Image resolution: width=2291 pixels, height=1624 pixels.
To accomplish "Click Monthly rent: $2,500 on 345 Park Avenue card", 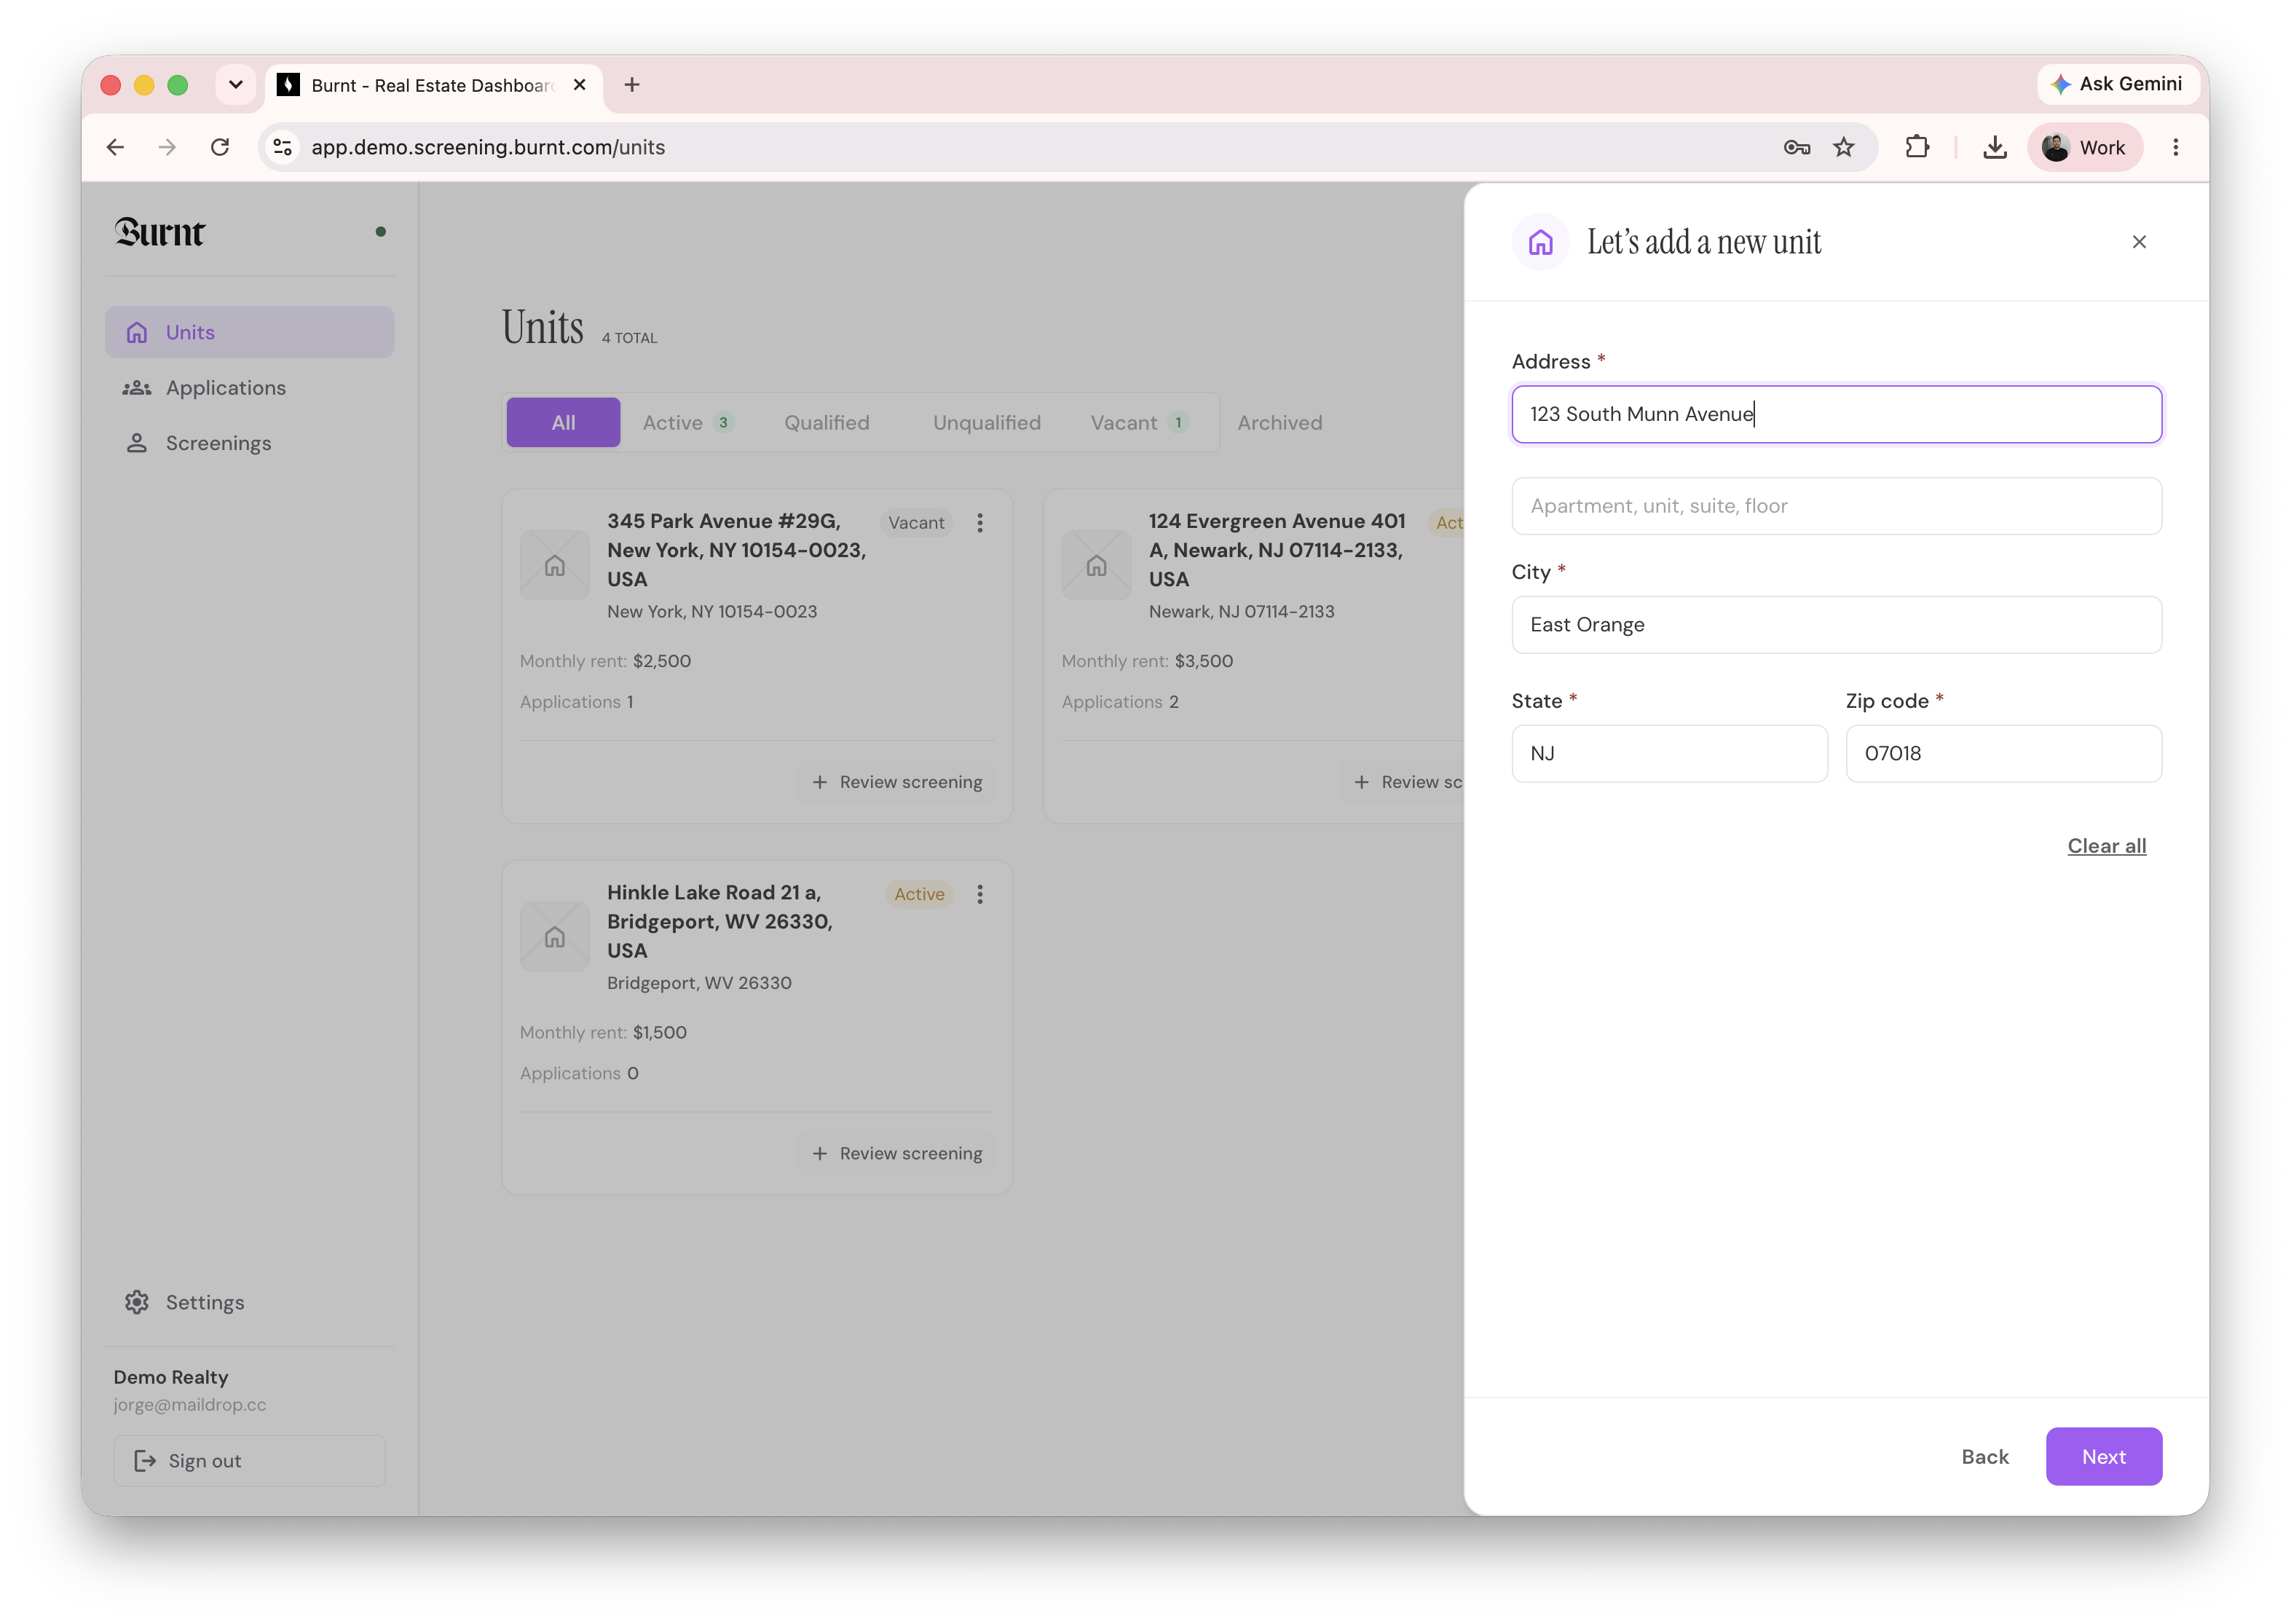I will click(x=605, y=661).
